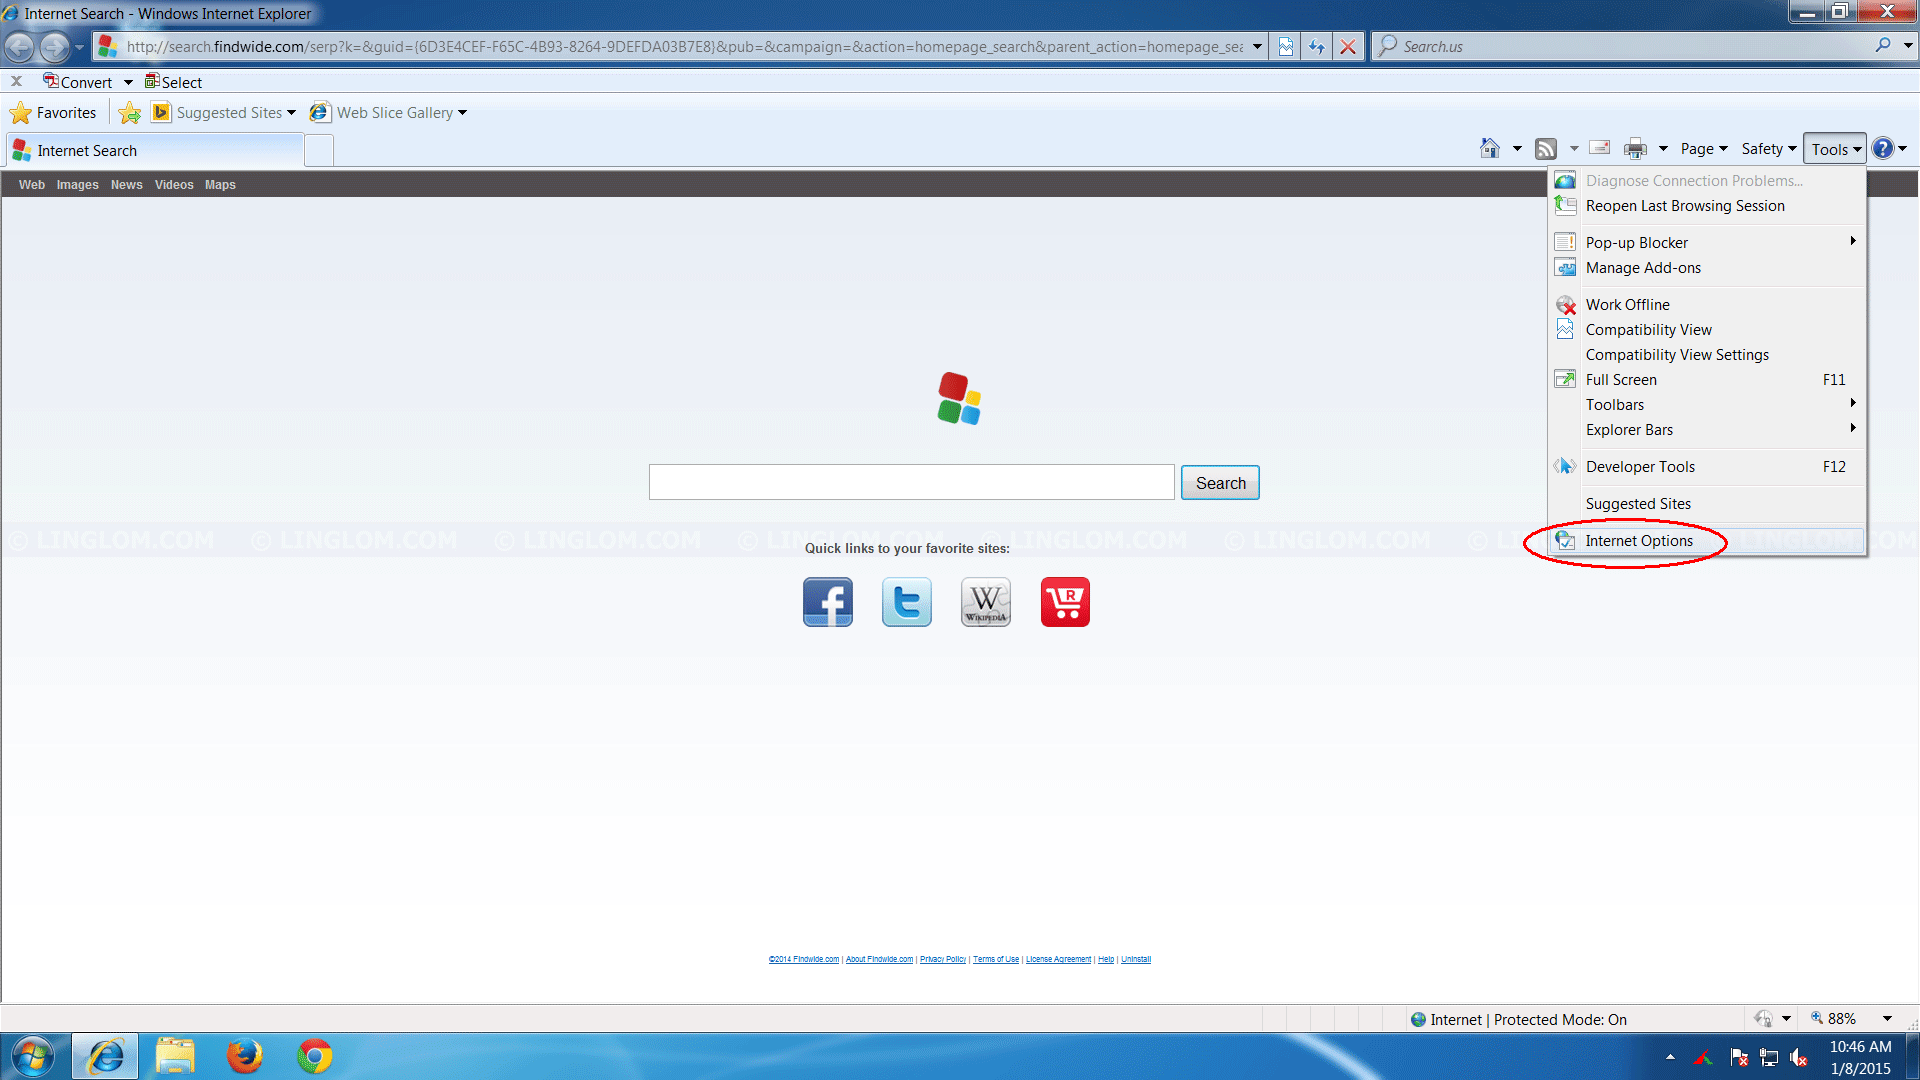Image resolution: width=1920 pixels, height=1080 pixels.
Task: Toggle Work Offline mode
Action: 1627,303
